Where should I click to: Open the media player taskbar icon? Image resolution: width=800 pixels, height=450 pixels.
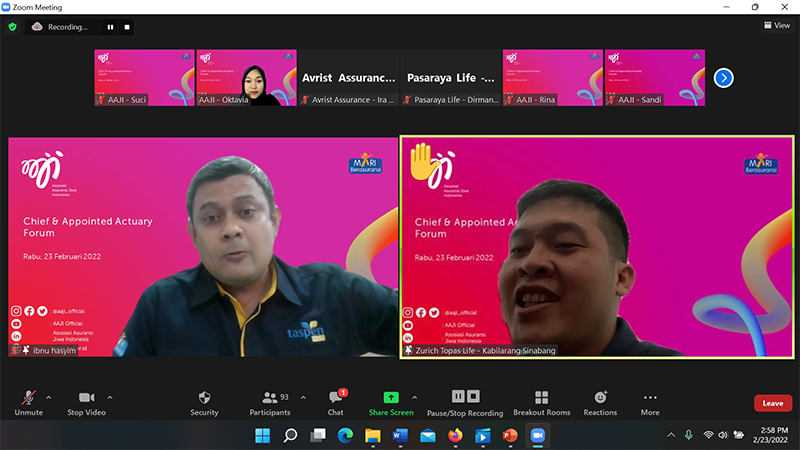483,436
